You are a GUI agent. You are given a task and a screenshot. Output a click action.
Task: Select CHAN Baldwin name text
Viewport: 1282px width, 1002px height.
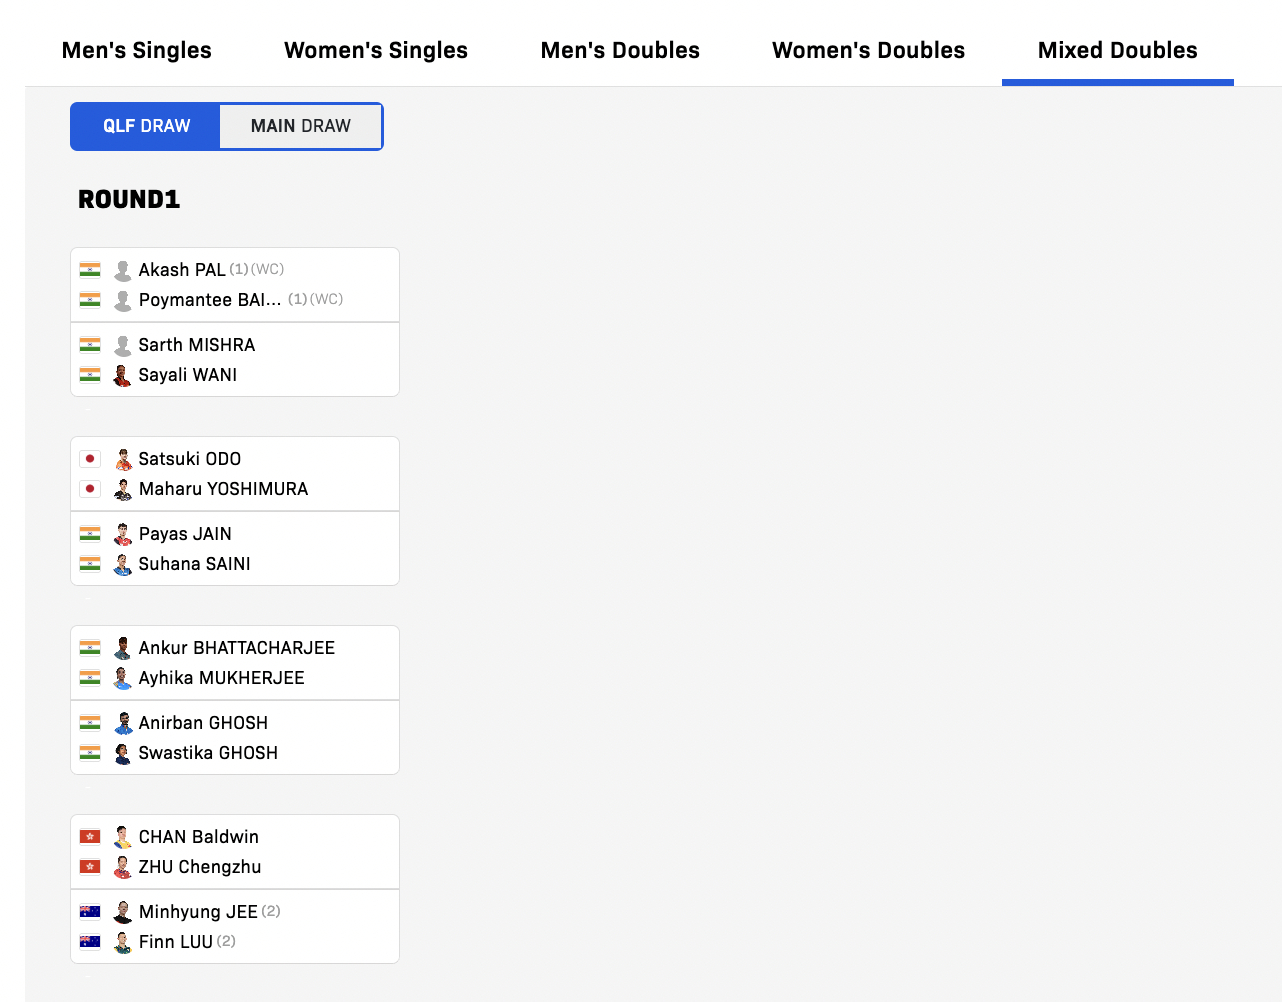tap(199, 837)
